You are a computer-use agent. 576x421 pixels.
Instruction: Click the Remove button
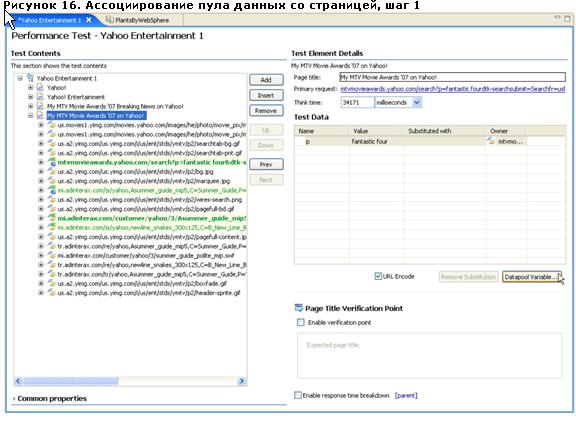(266, 111)
